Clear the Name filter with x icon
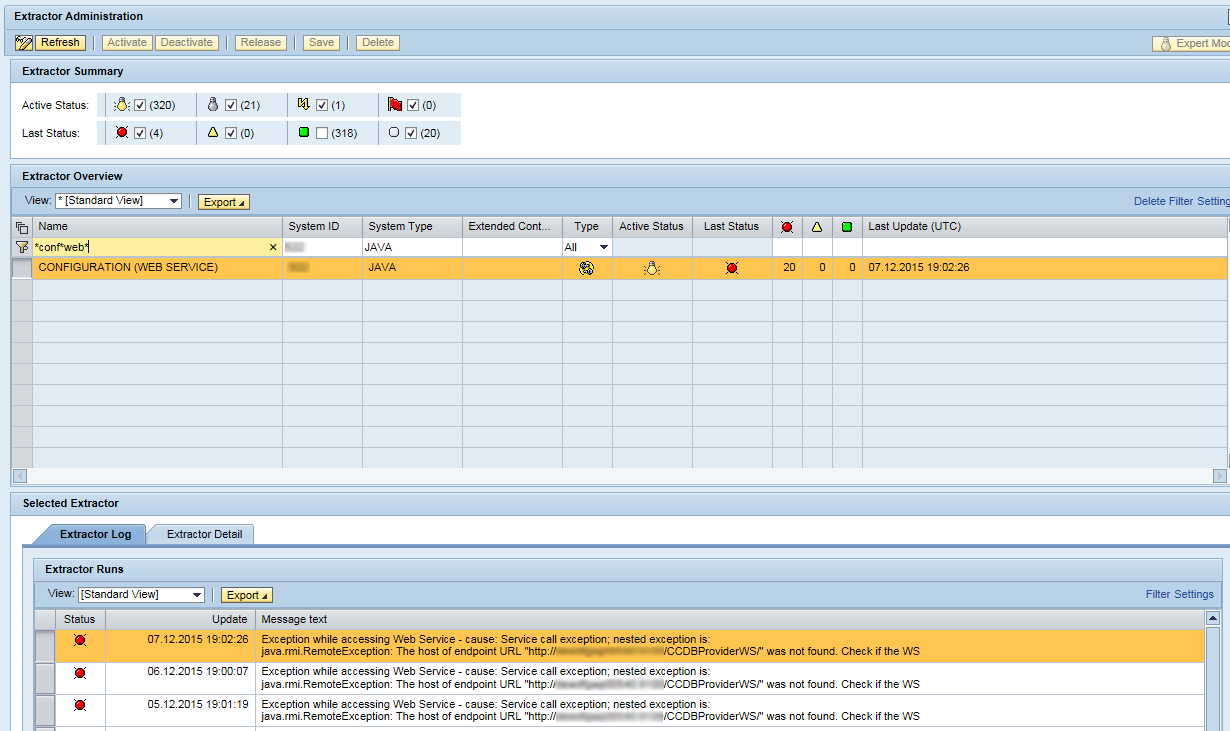This screenshot has height=731, width=1230. point(273,247)
